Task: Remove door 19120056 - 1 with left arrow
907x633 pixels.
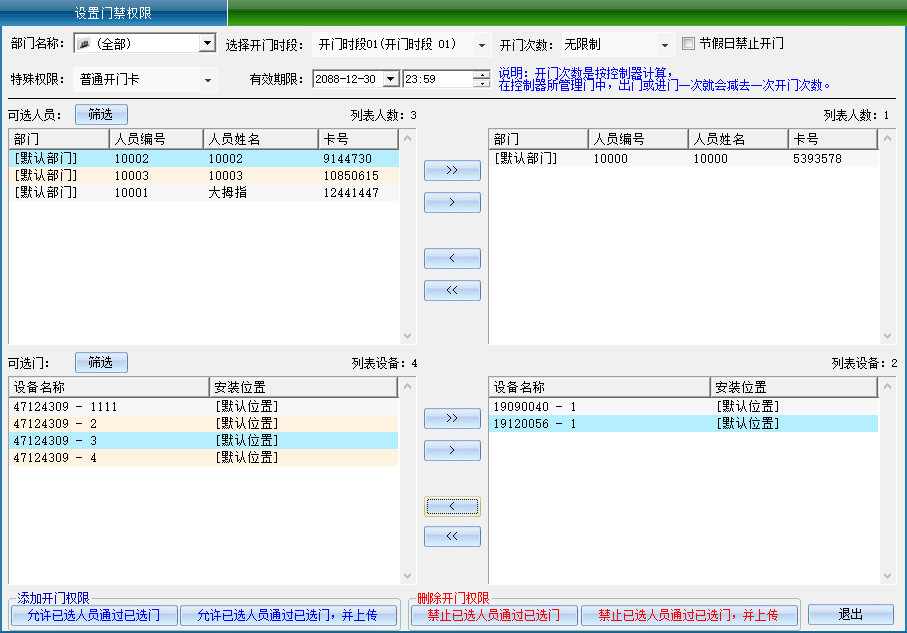Action: [x=451, y=506]
